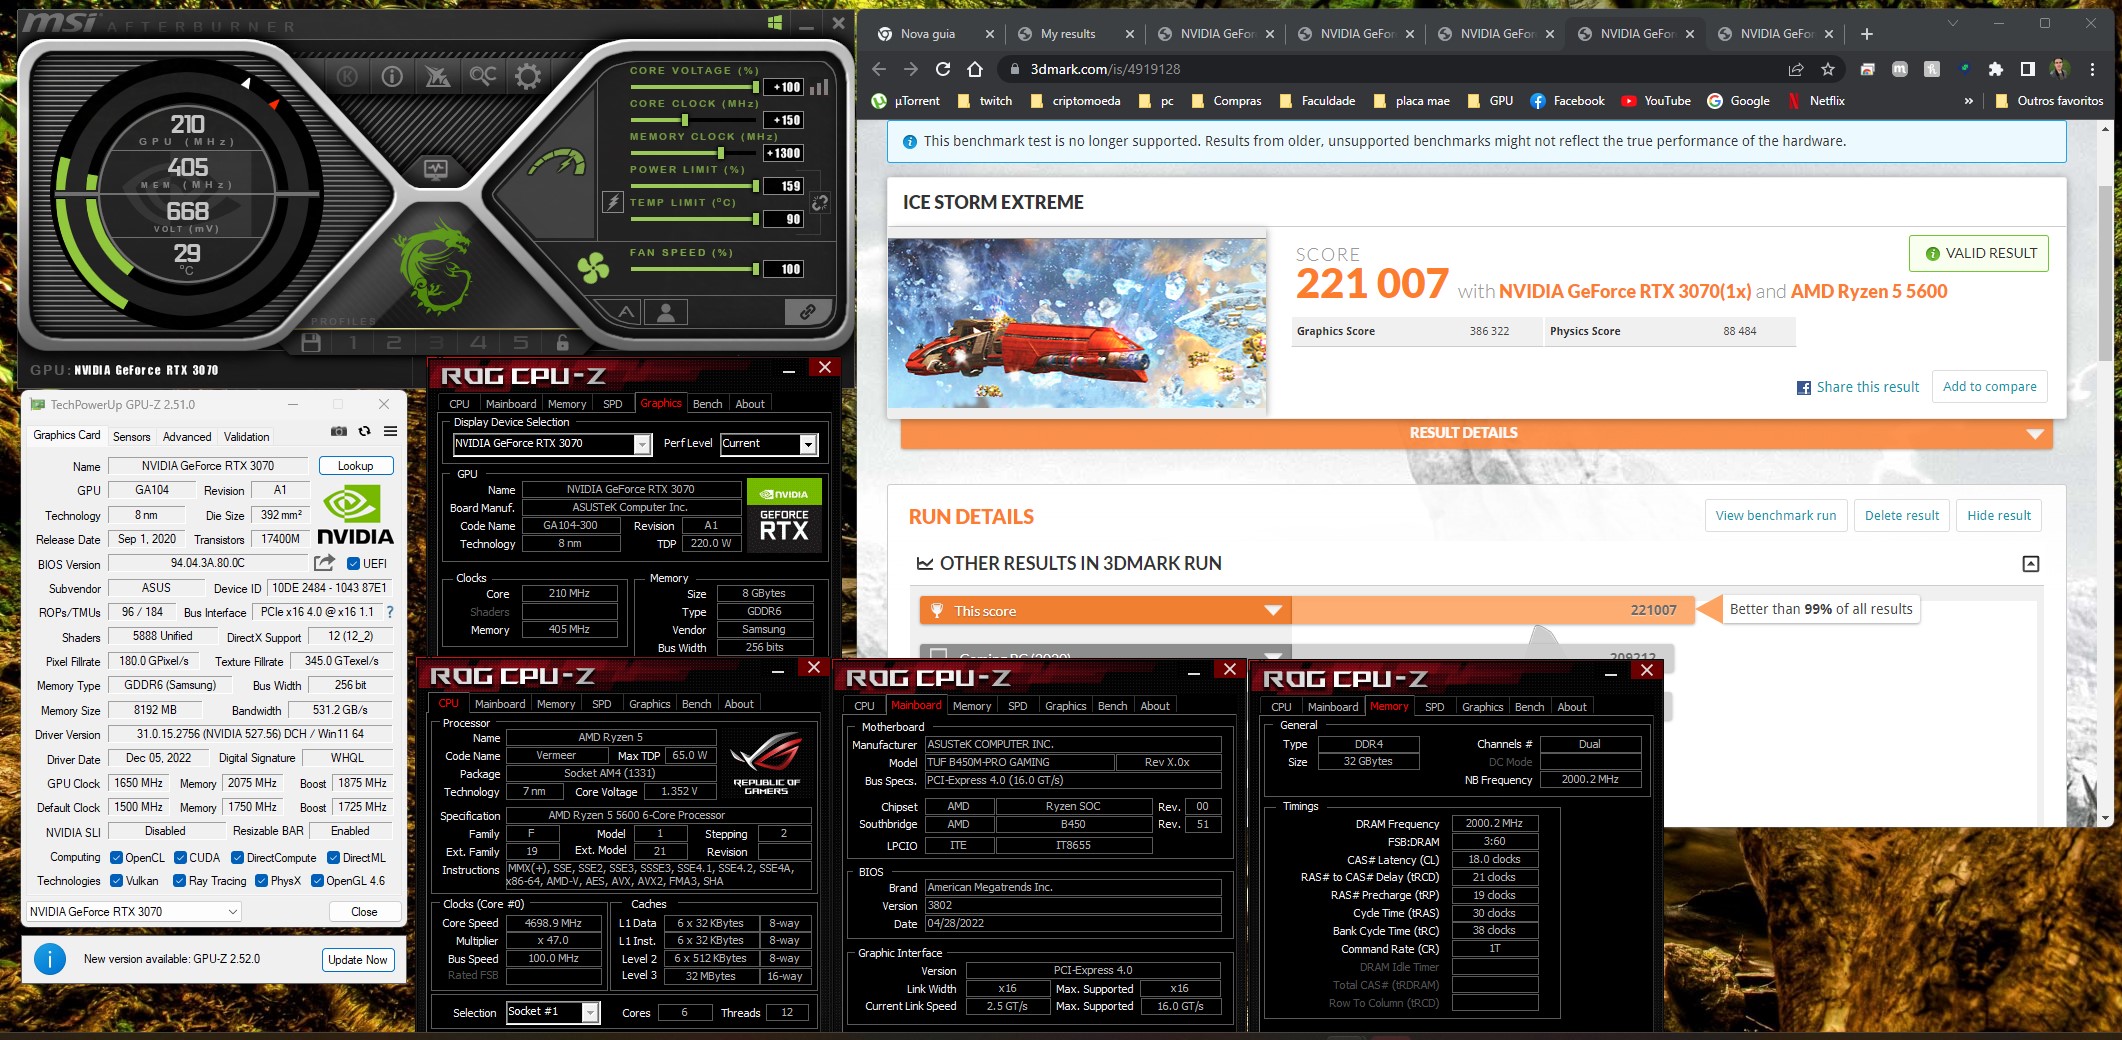Toggle fan speed auto mode A button
The height and width of the screenshot is (1040, 2122).
(626, 312)
